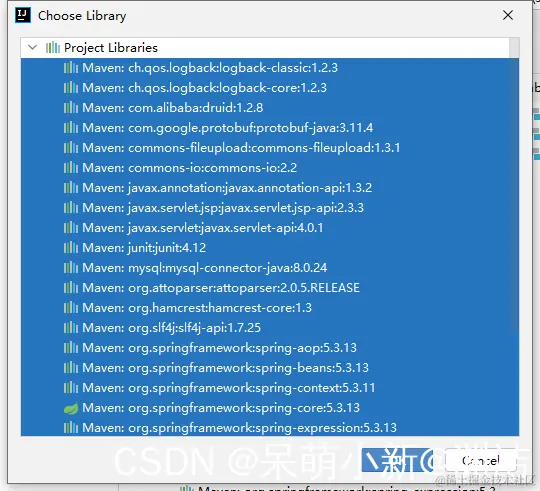This screenshot has width=540, height=491.
Task: Select Maven: javax.servlet.jsp:javax.servlet.jsp-api:2.3.3
Action: pos(270,208)
